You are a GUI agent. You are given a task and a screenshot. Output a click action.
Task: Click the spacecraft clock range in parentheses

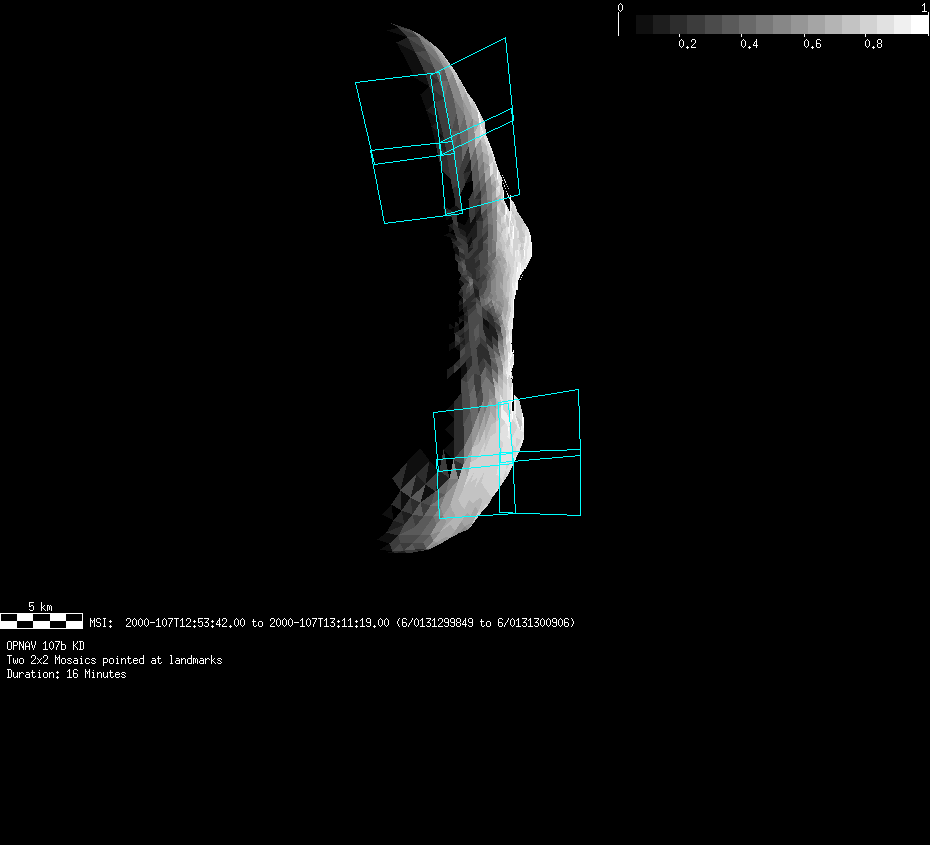point(485,623)
